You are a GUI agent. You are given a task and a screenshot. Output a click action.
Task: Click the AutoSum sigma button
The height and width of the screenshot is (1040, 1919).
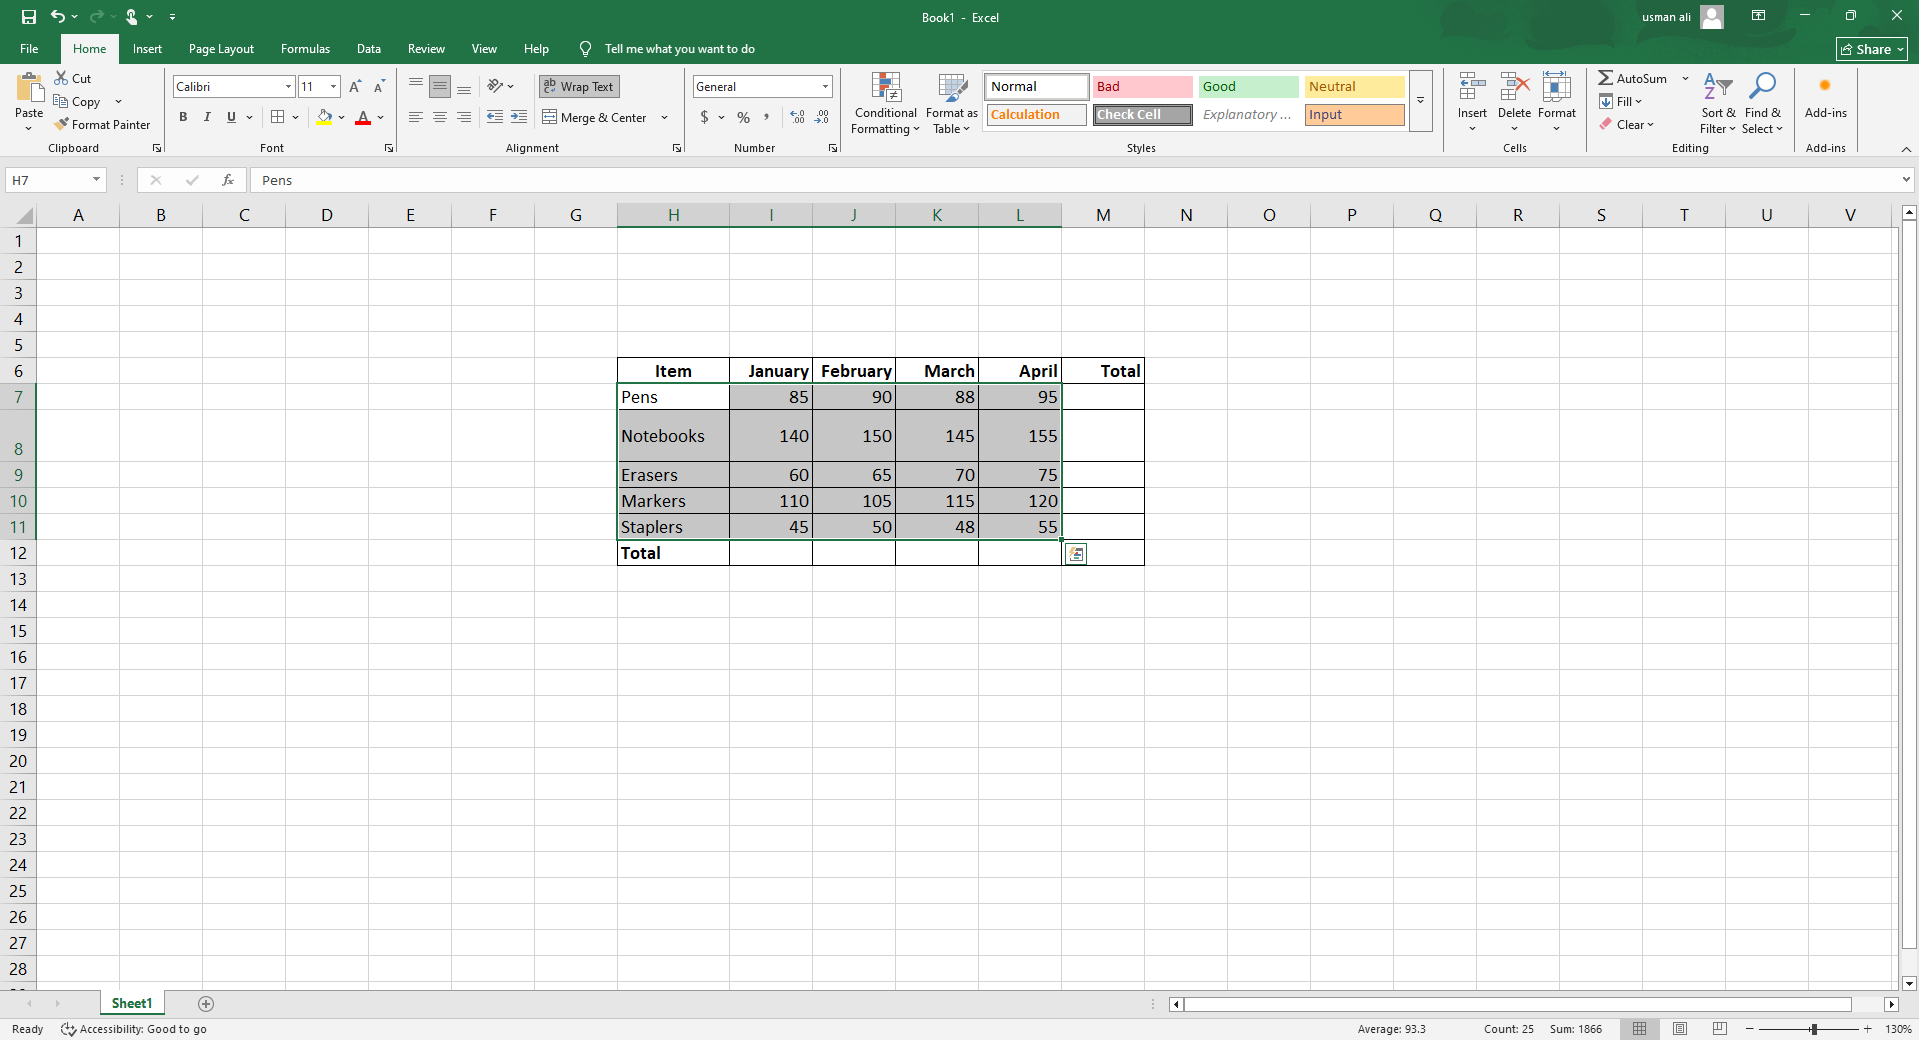[x=1633, y=78]
